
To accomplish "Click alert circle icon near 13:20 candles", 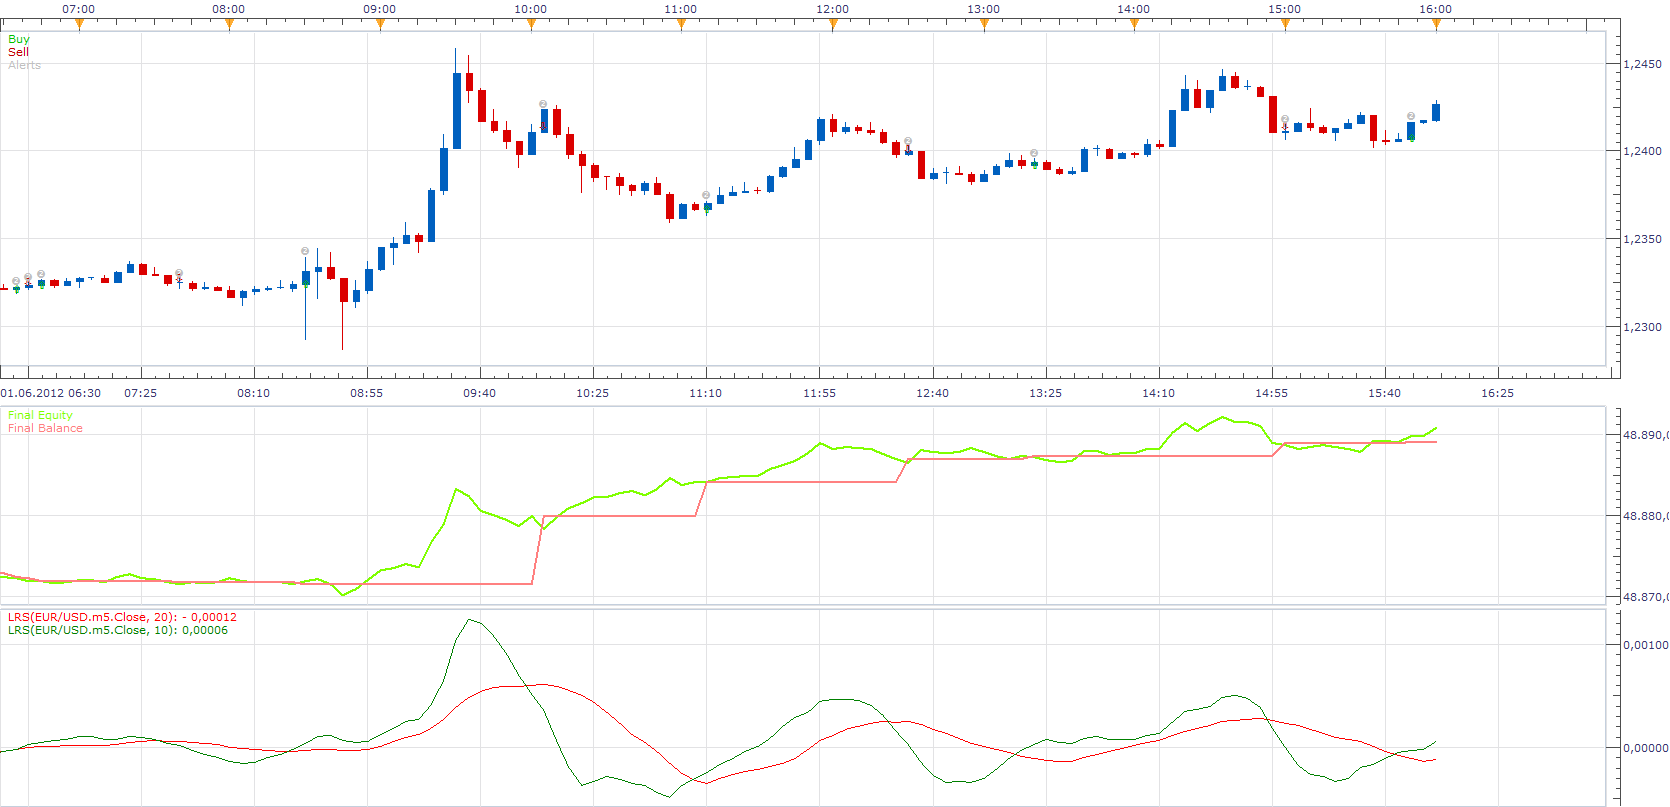I will [1034, 153].
